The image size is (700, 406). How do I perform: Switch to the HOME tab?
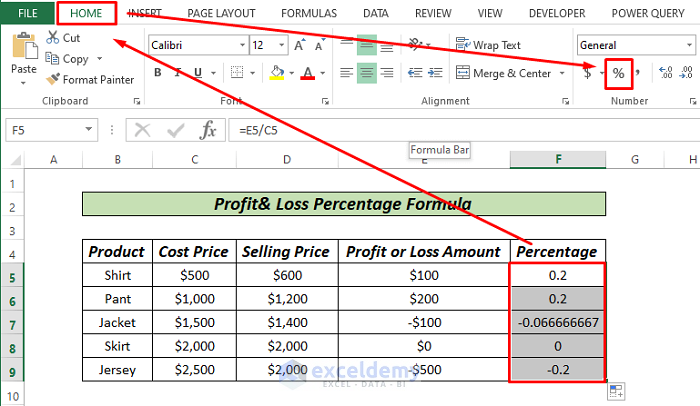[x=86, y=13]
